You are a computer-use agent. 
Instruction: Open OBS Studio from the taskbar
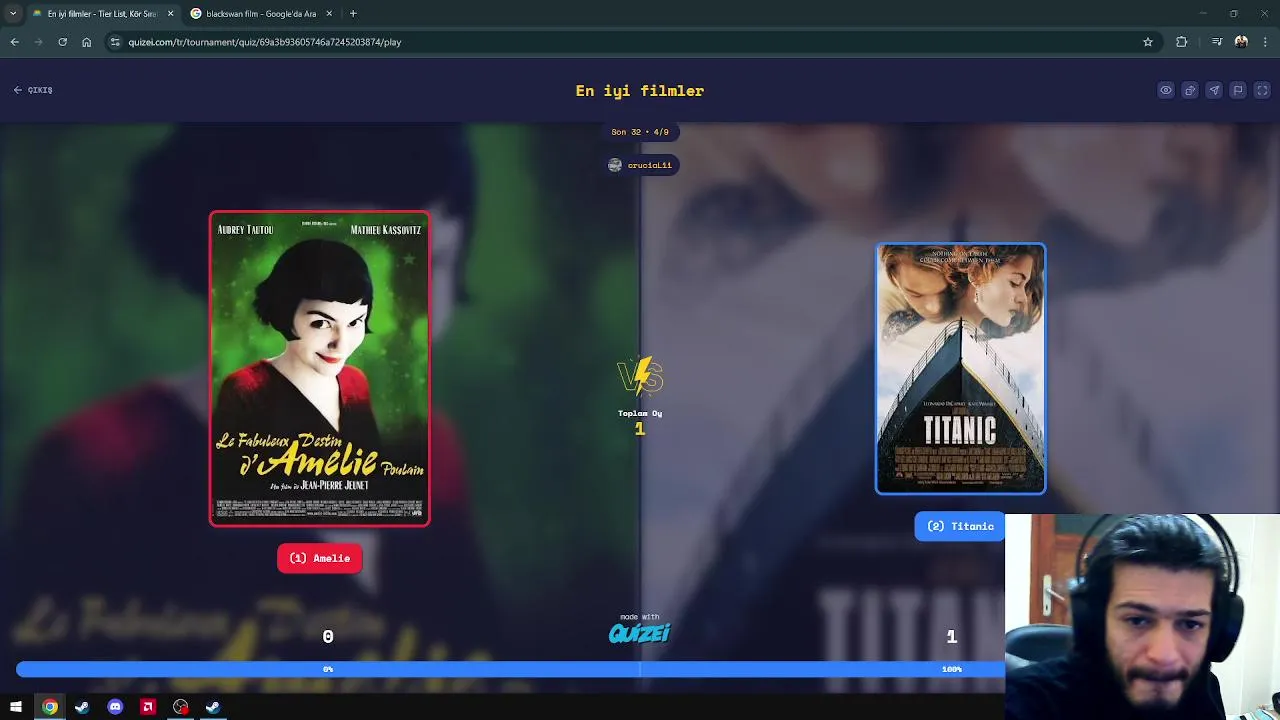(x=180, y=707)
